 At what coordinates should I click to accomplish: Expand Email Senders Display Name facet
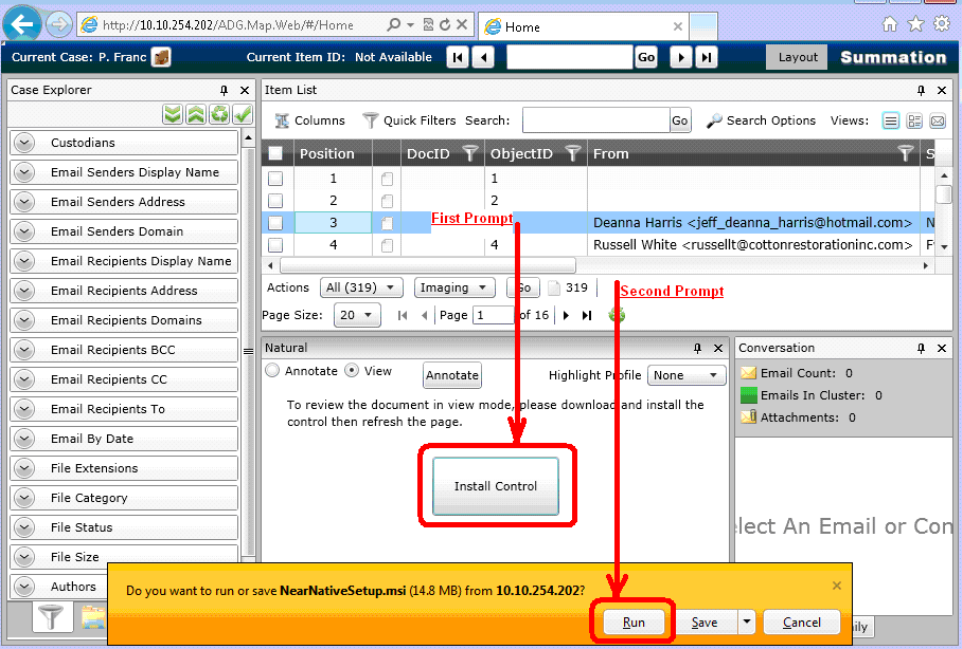tap(25, 172)
